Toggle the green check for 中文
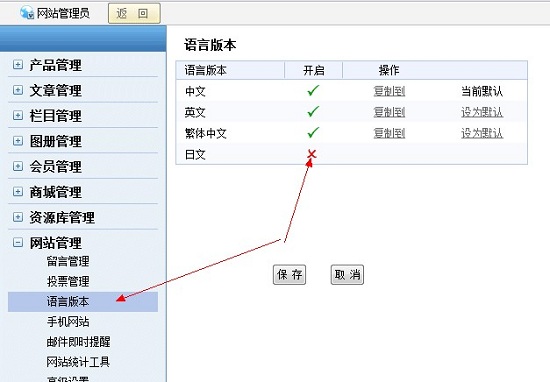This screenshot has width=550, height=382. point(313,91)
